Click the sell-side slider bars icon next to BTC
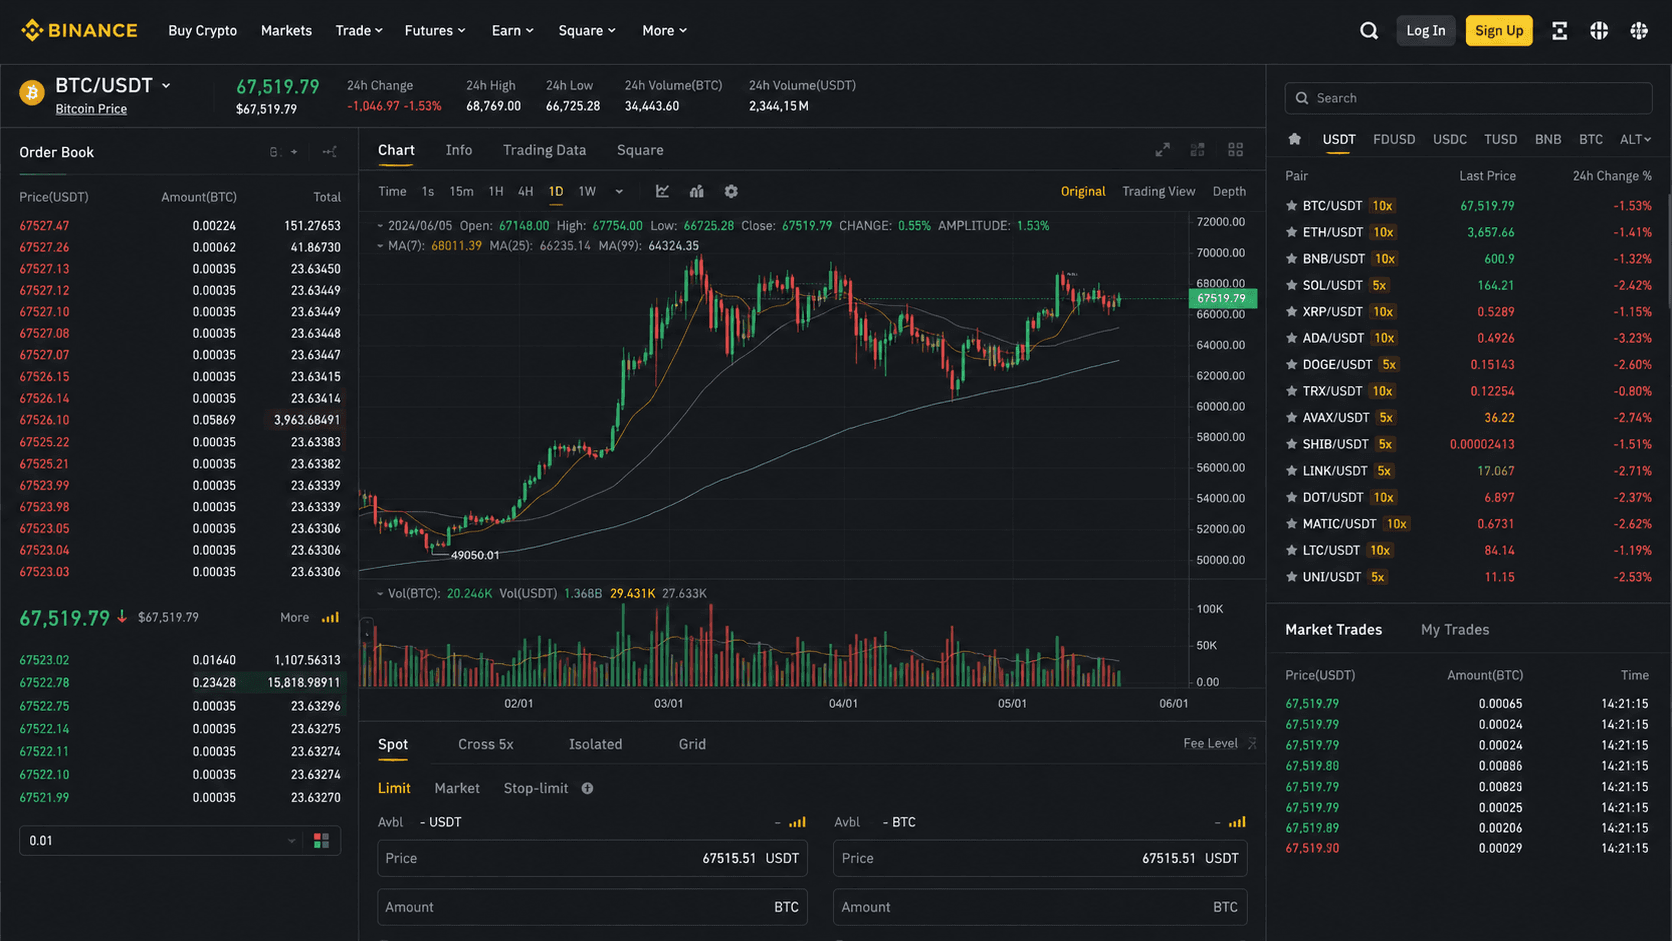 pos(1237,822)
